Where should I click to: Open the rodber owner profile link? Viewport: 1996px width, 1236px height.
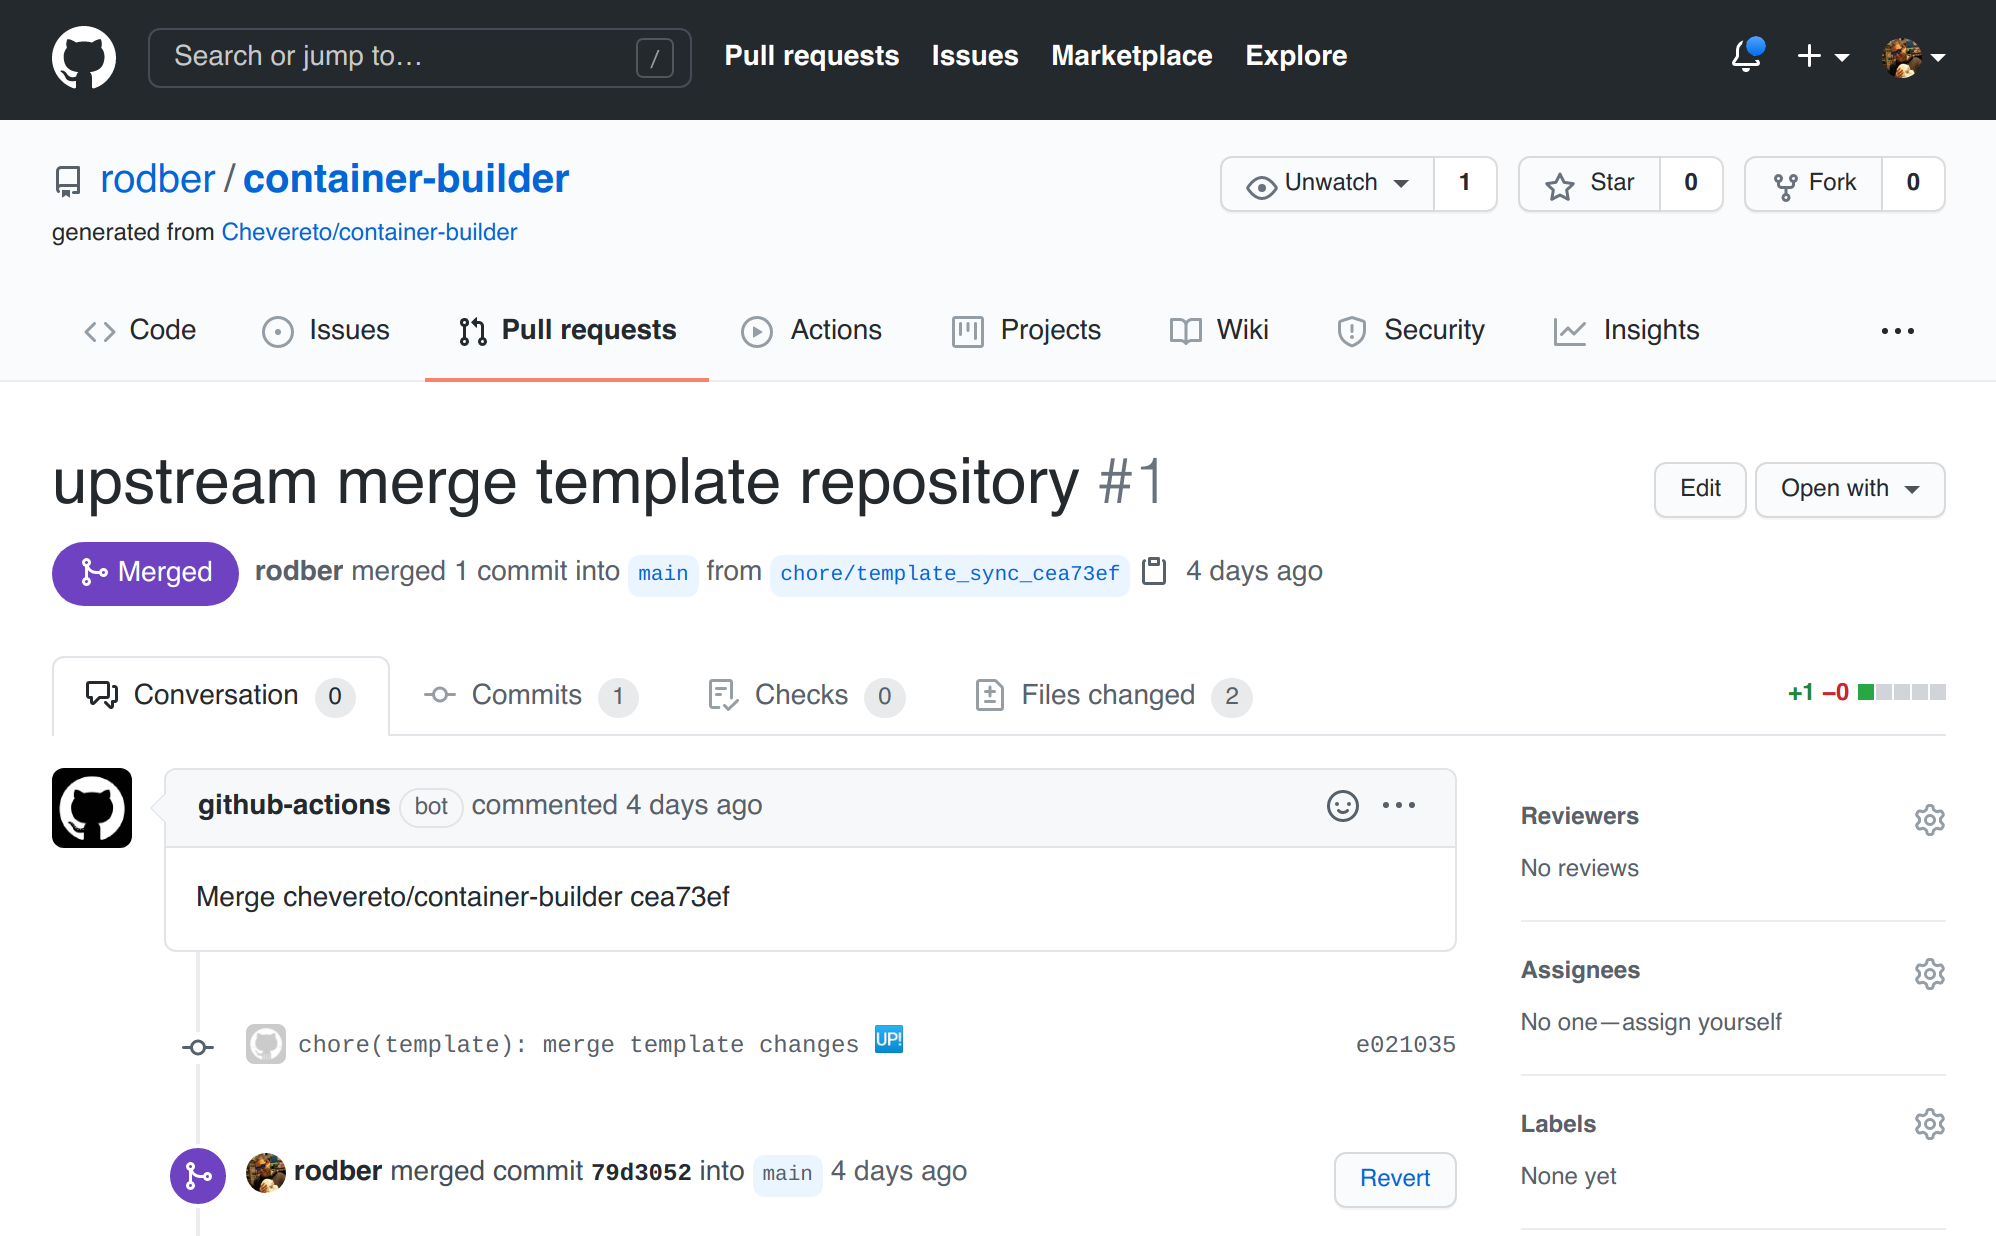point(158,179)
